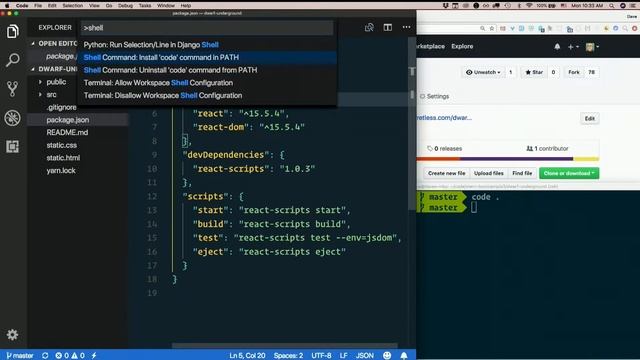The height and width of the screenshot is (360, 640).
Task: Click the editor horizontal scrollbar
Action: (x=284, y=345)
